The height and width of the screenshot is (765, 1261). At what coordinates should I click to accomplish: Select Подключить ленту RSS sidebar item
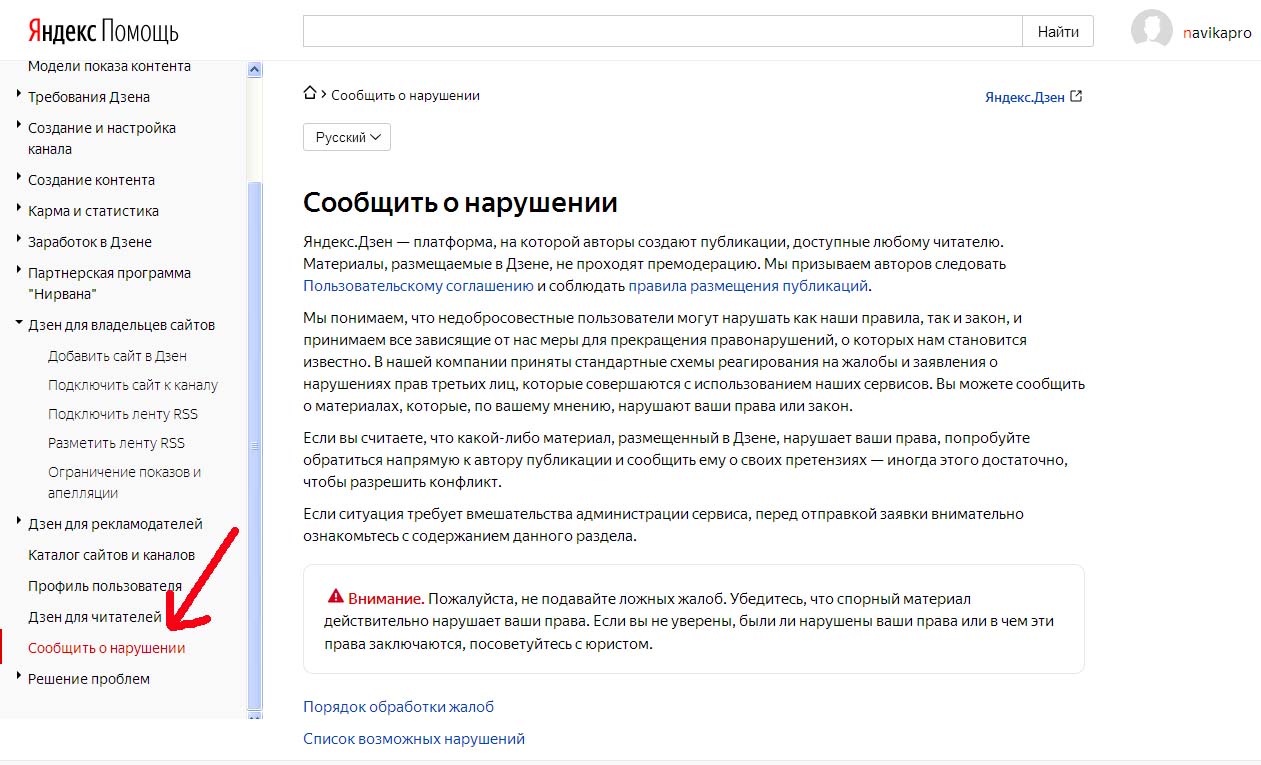pyautogui.click(x=123, y=414)
